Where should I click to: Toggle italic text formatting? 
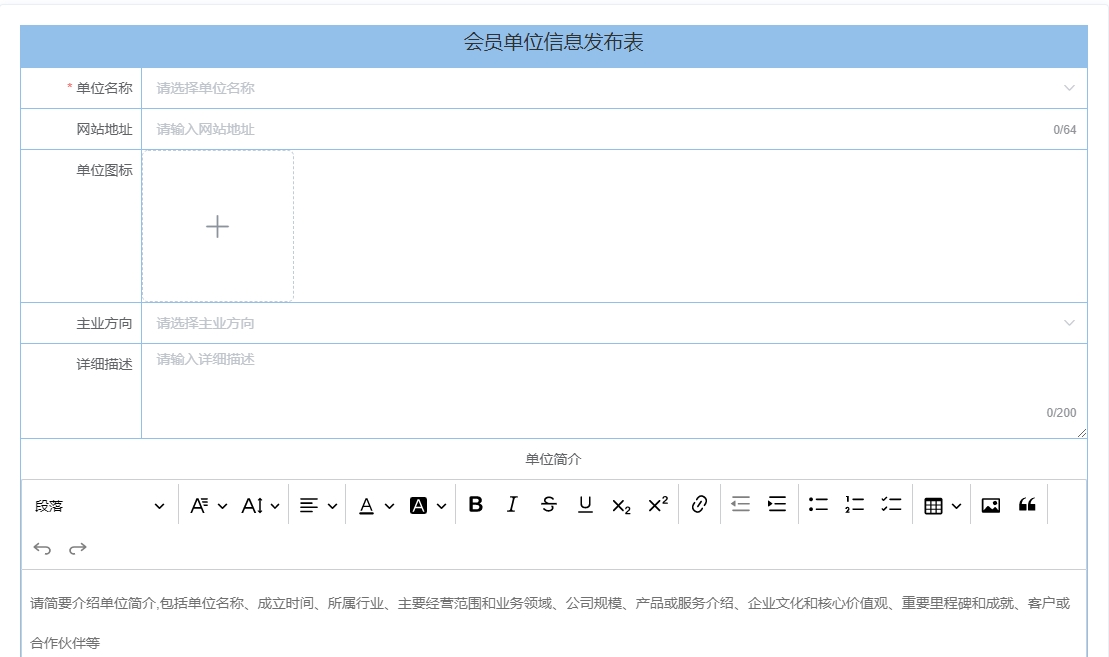[x=512, y=505]
